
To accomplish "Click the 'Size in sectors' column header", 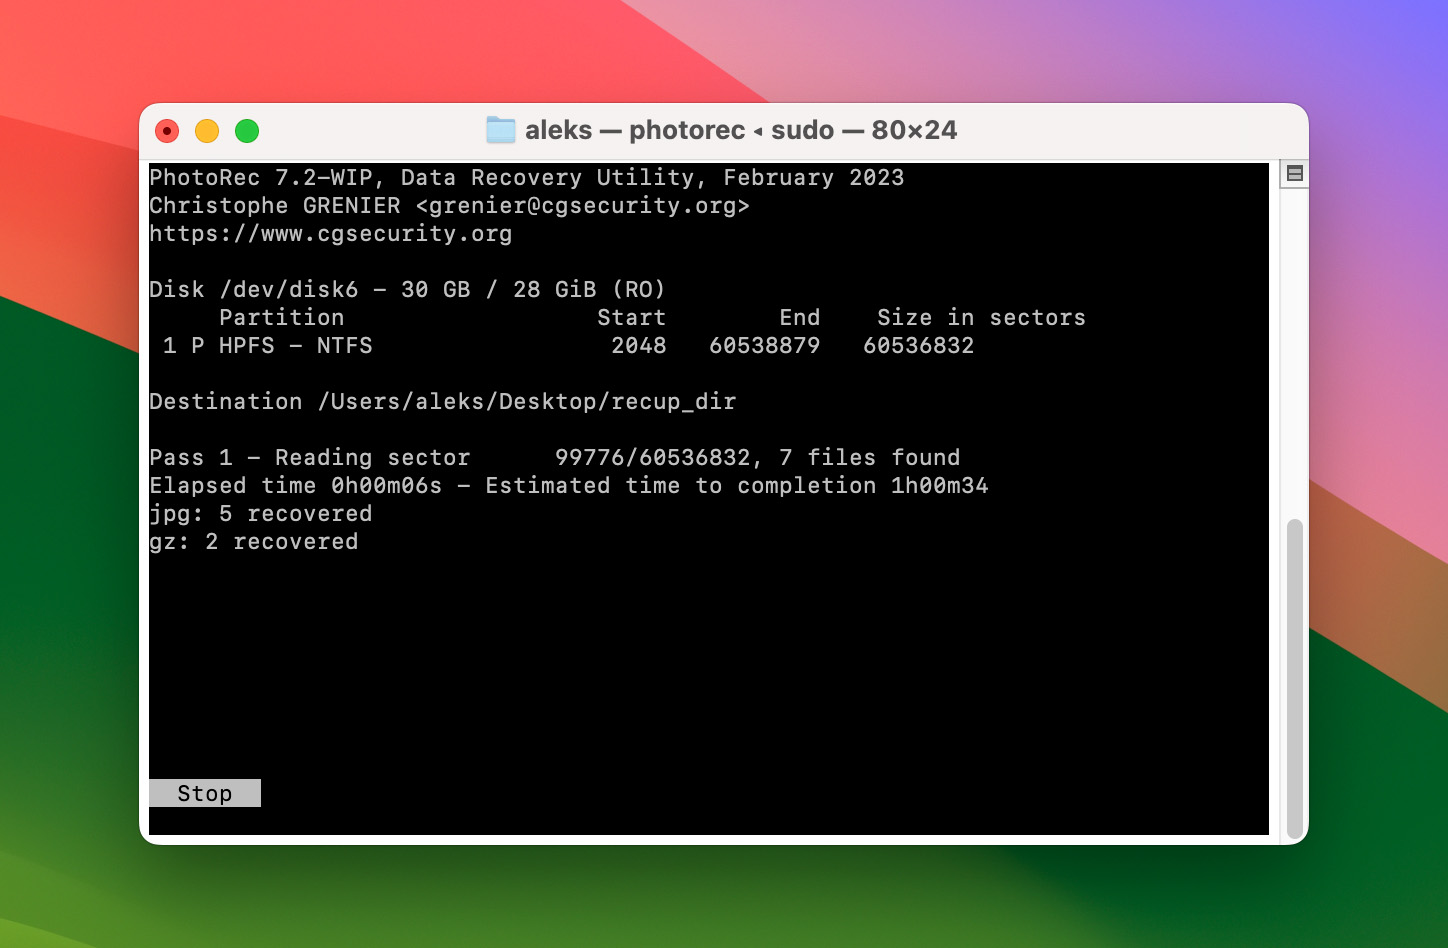I will pyautogui.click(x=982, y=318).
